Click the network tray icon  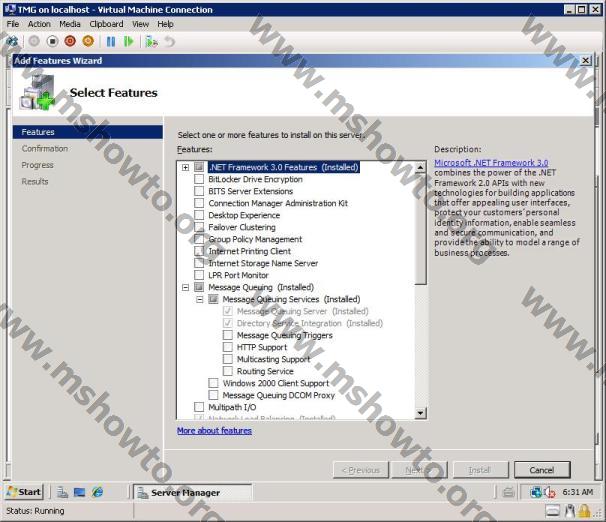(x=536, y=492)
